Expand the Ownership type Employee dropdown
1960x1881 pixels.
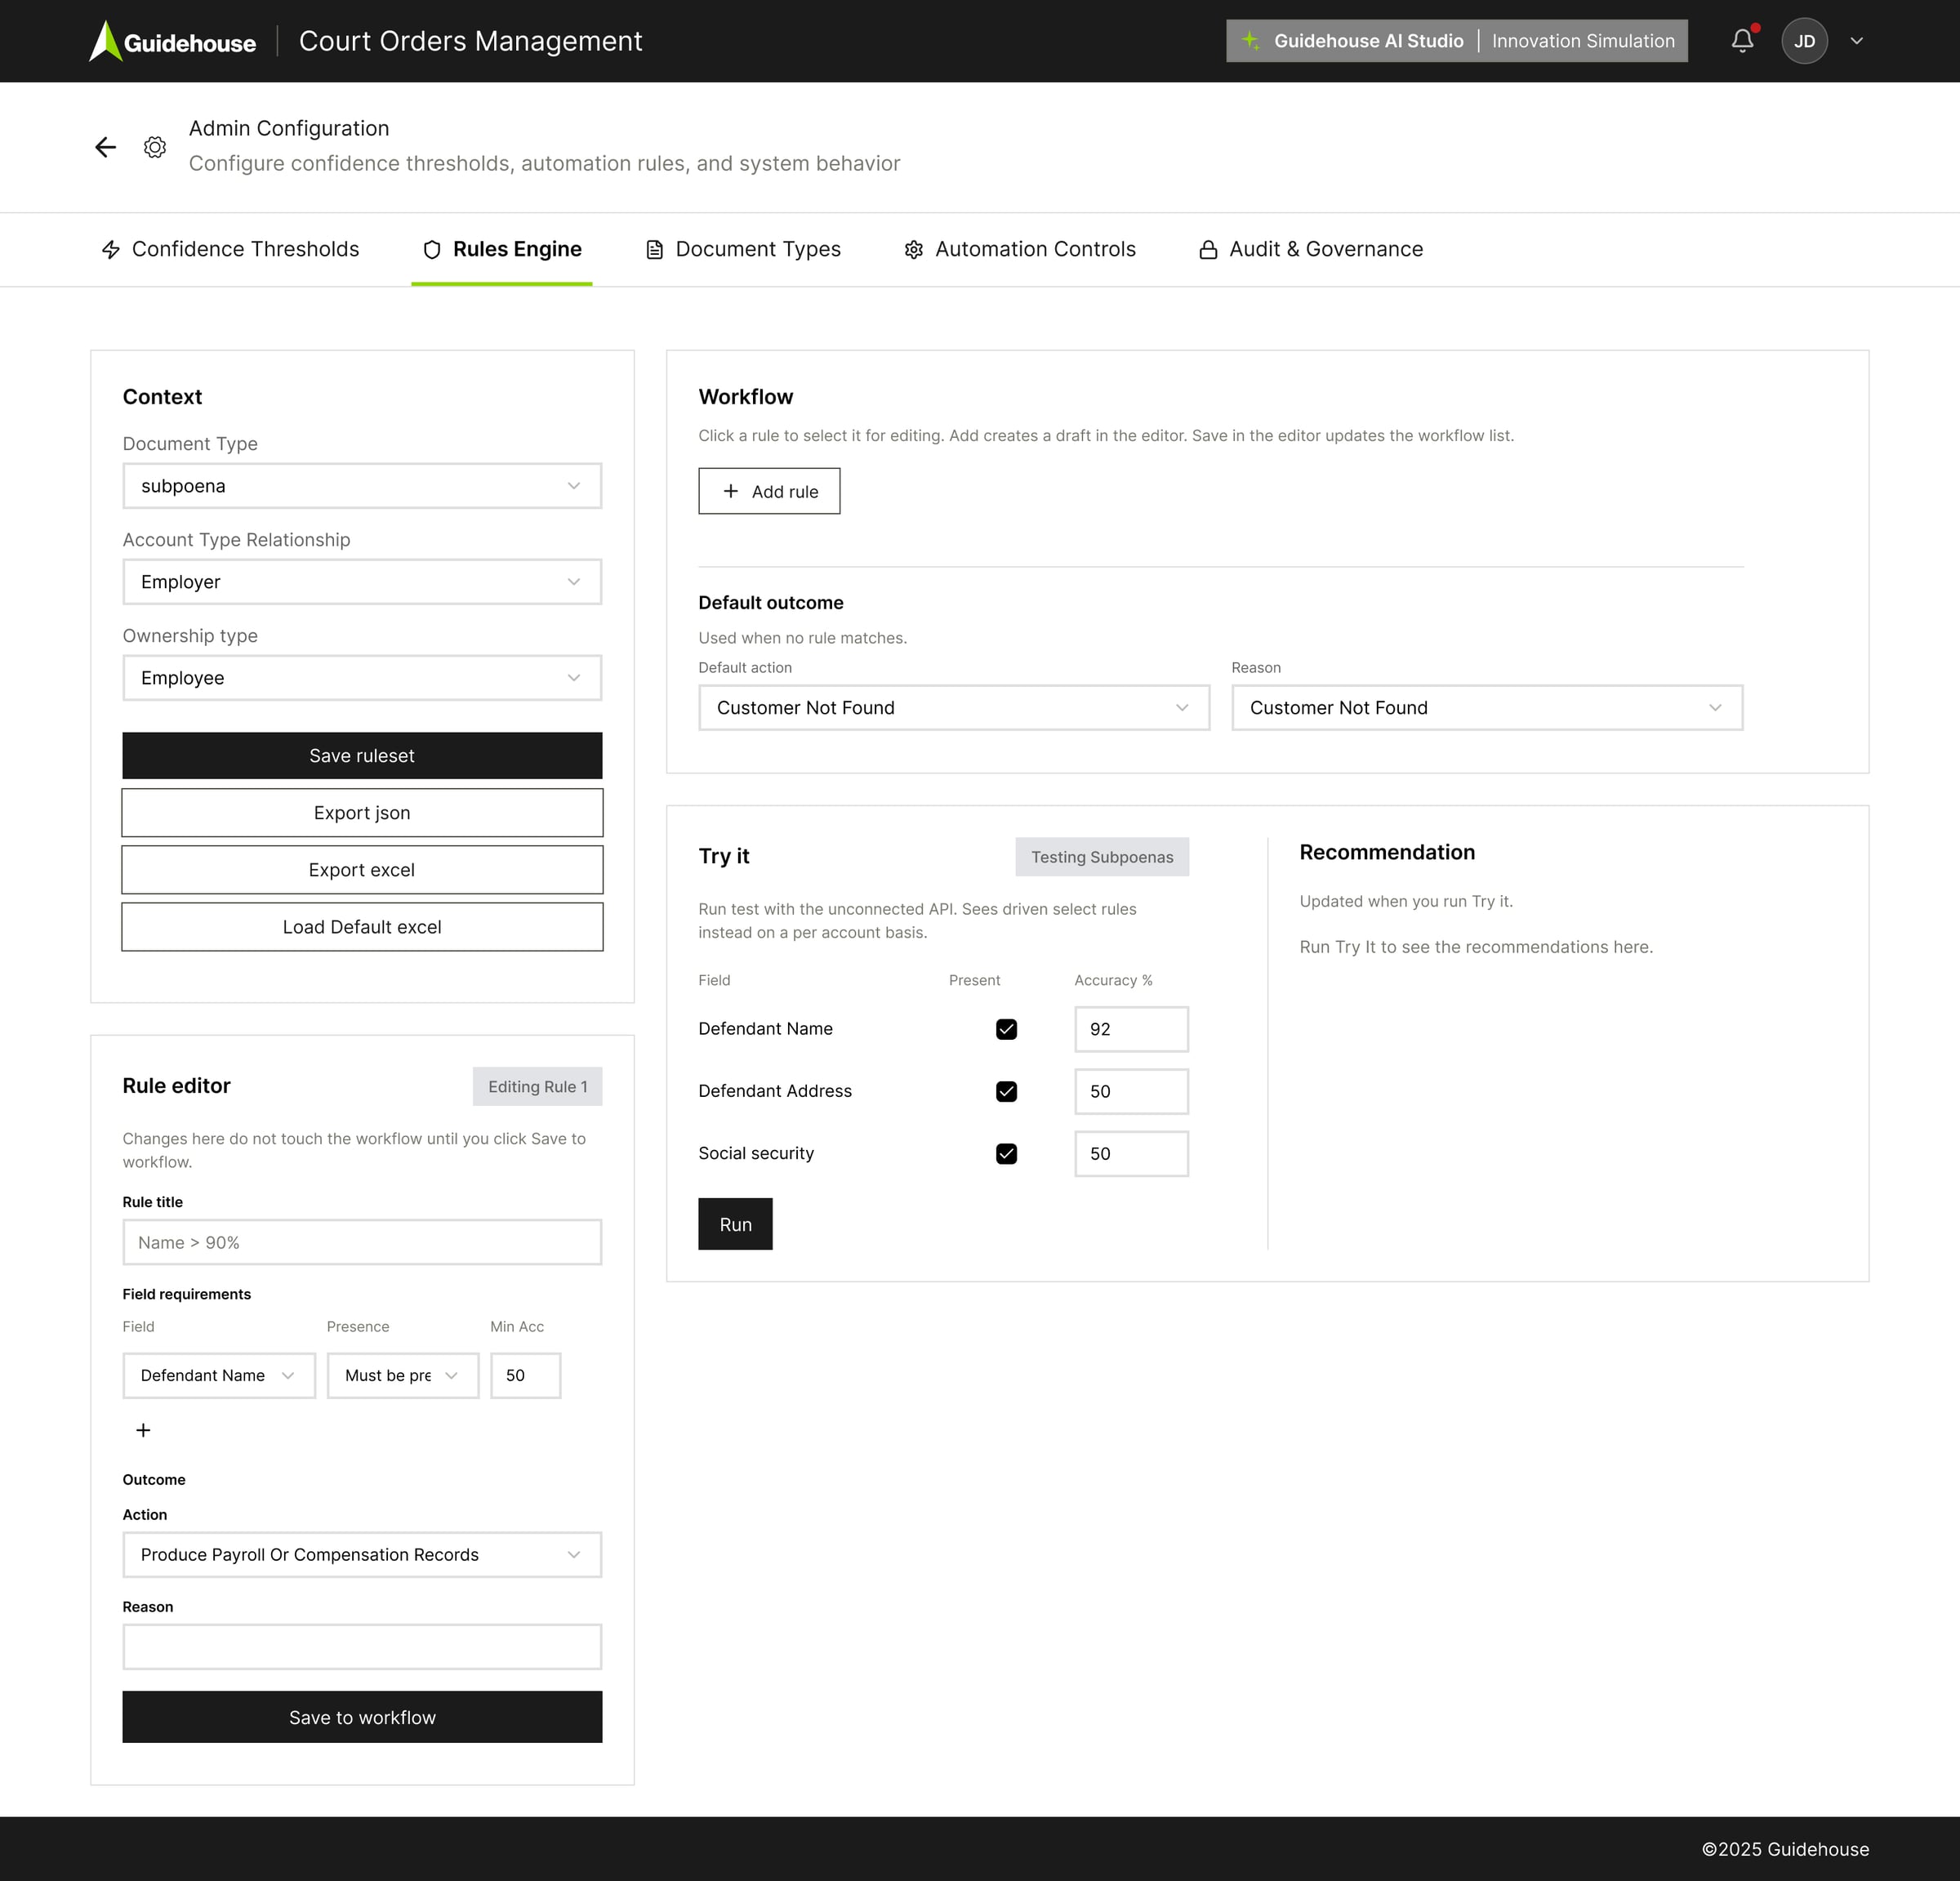(362, 678)
